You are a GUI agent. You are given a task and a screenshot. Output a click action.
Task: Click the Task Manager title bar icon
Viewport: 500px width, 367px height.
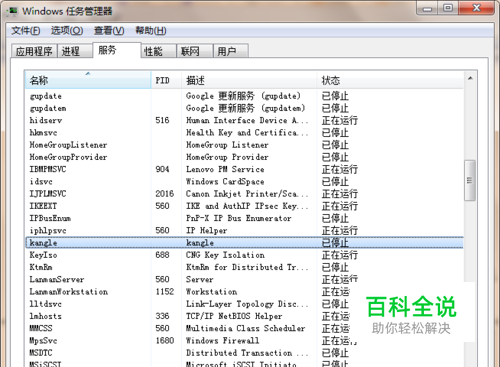13,11
